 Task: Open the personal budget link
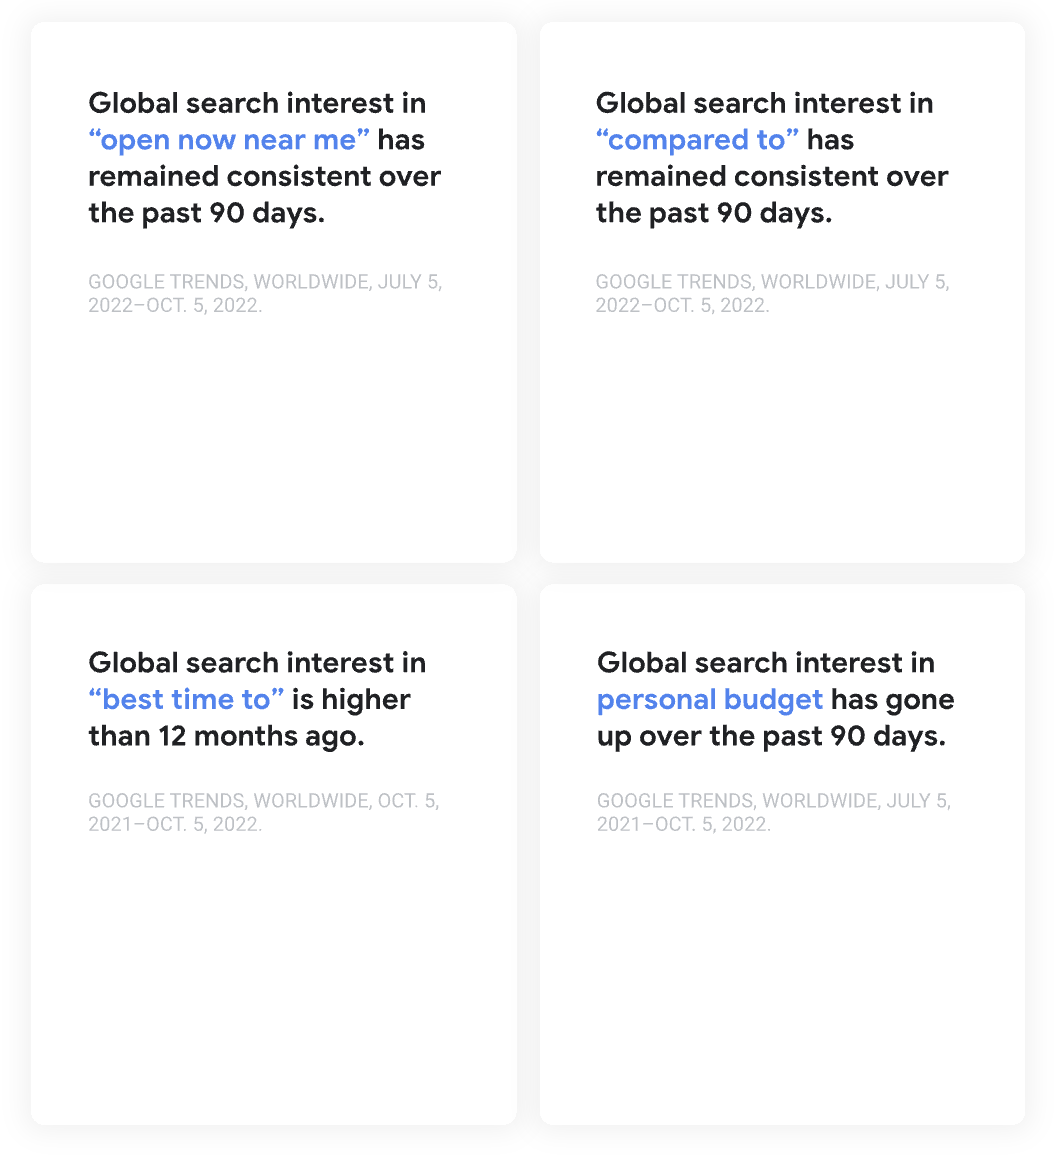(x=710, y=700)
